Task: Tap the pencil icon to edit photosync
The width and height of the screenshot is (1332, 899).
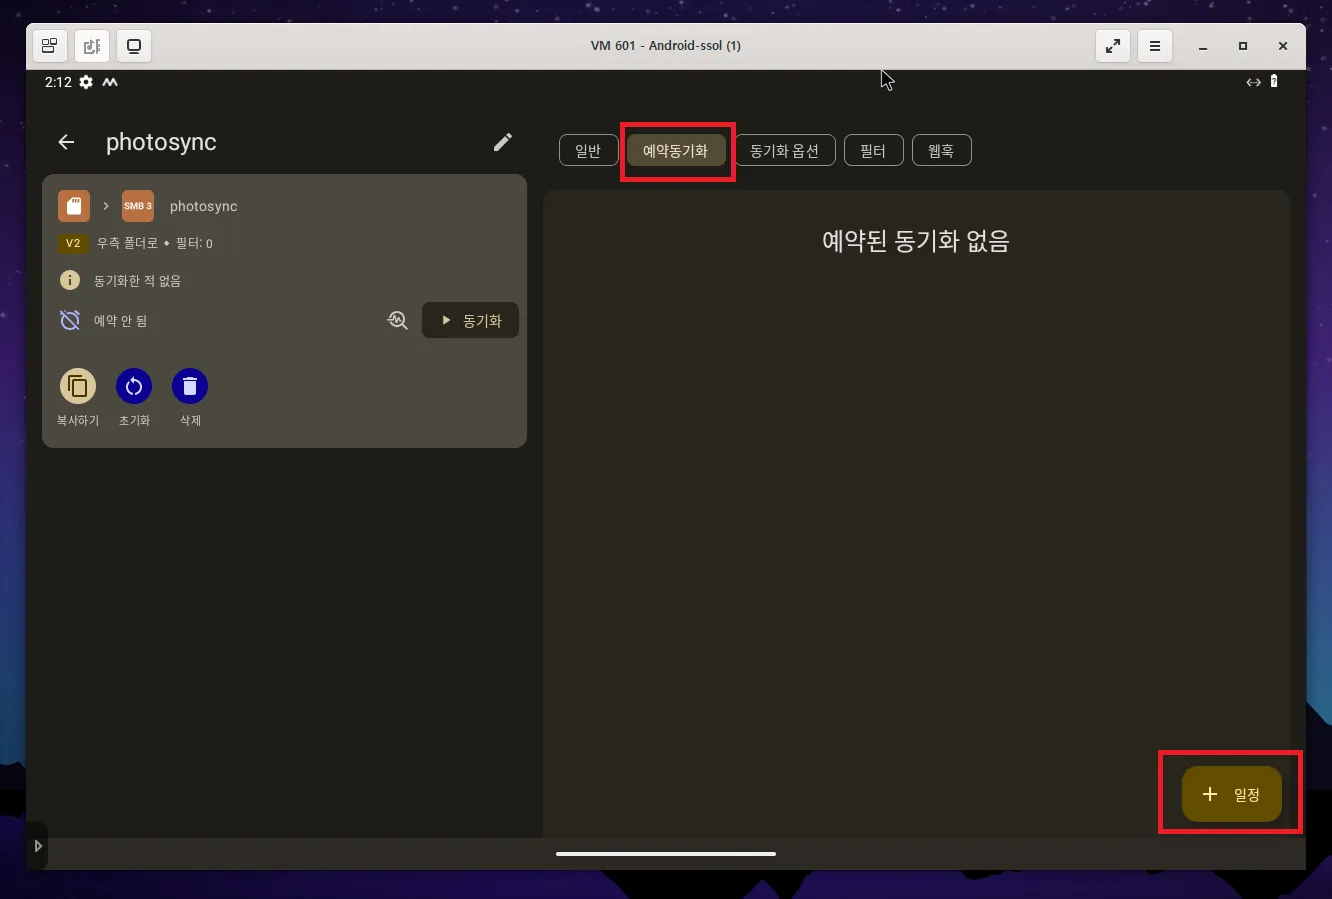Action: [502, 142]
